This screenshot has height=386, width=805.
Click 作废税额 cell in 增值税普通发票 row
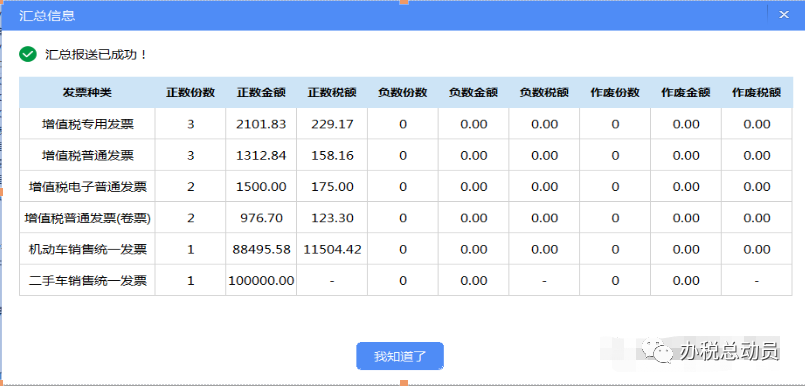tap(757, 156)
